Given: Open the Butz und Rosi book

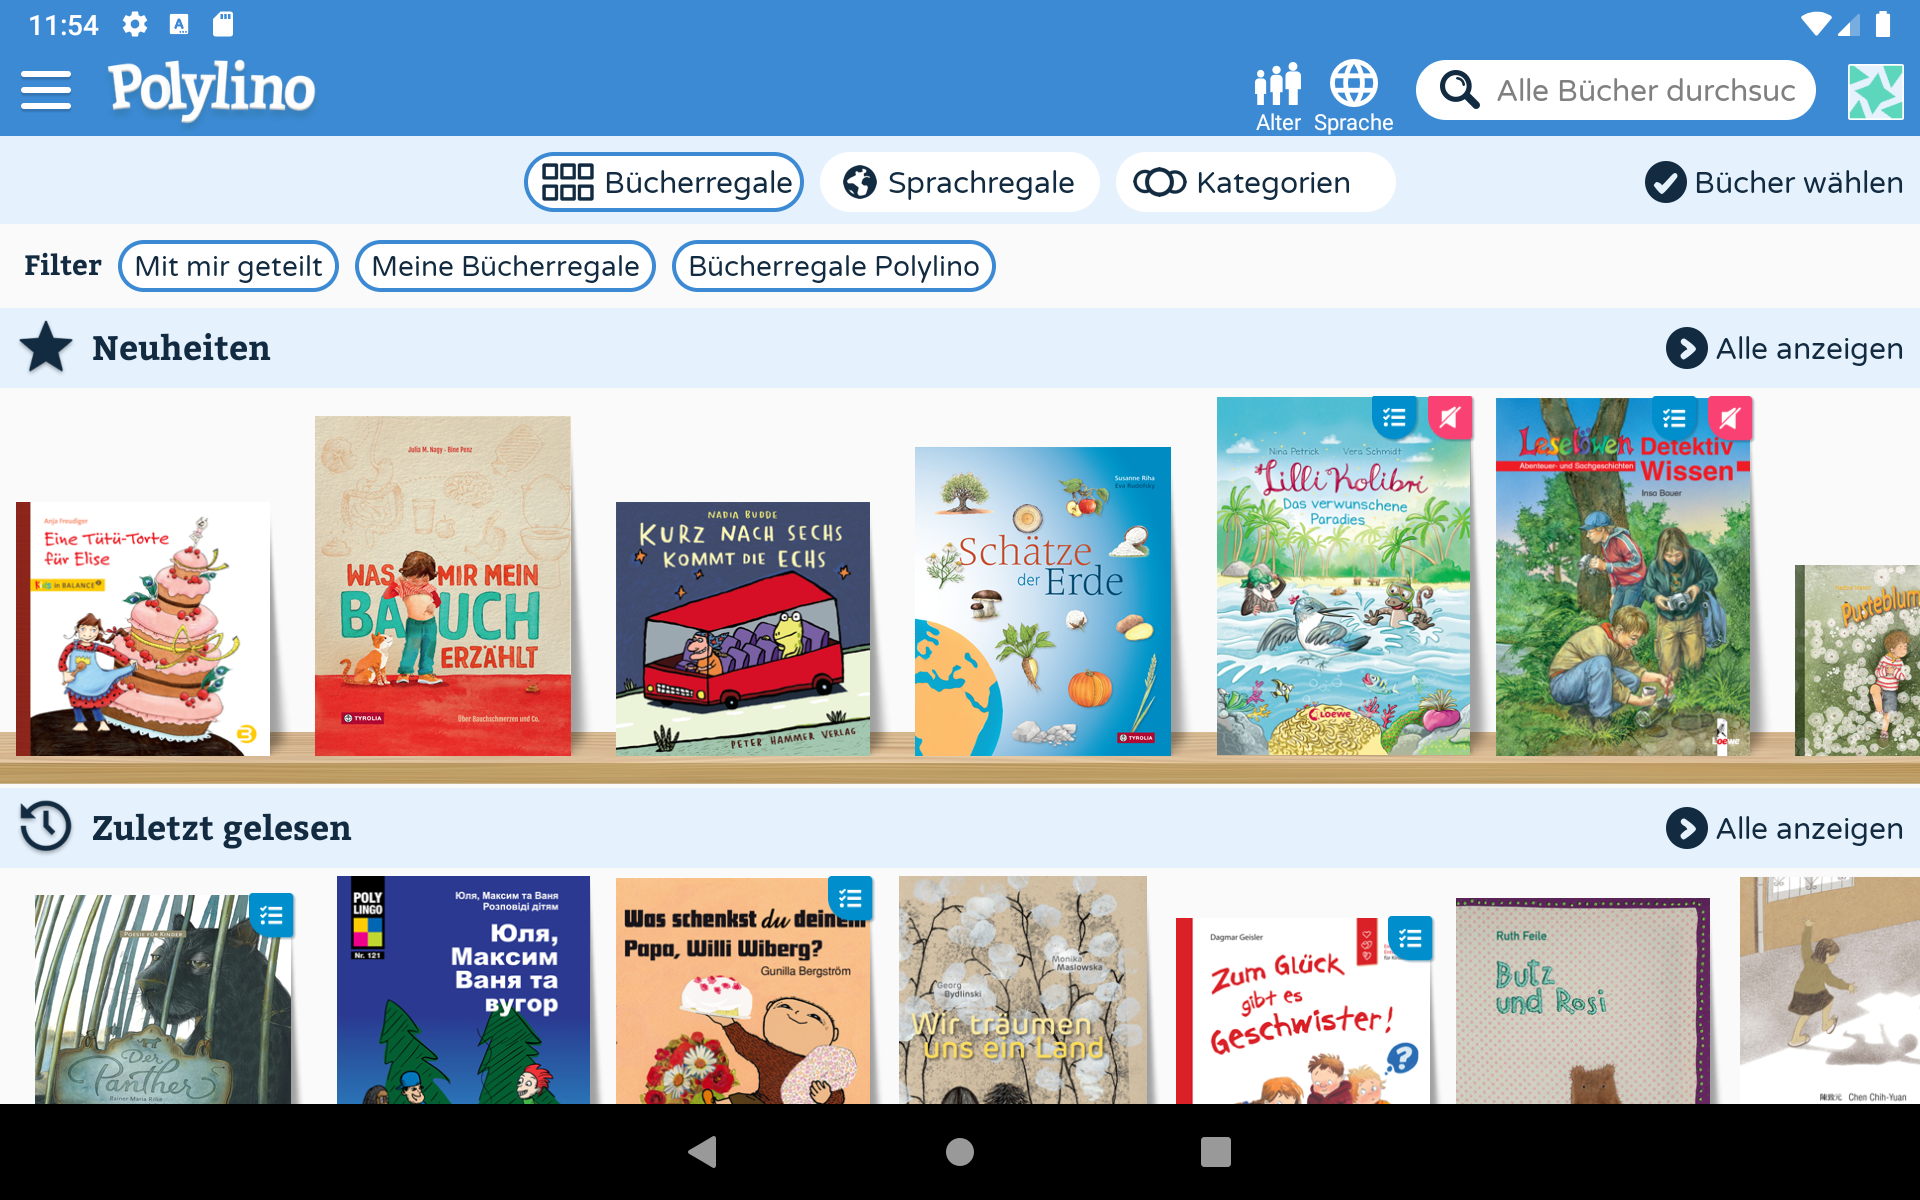Looking at the screenshot, I should coord(1583,1001).
